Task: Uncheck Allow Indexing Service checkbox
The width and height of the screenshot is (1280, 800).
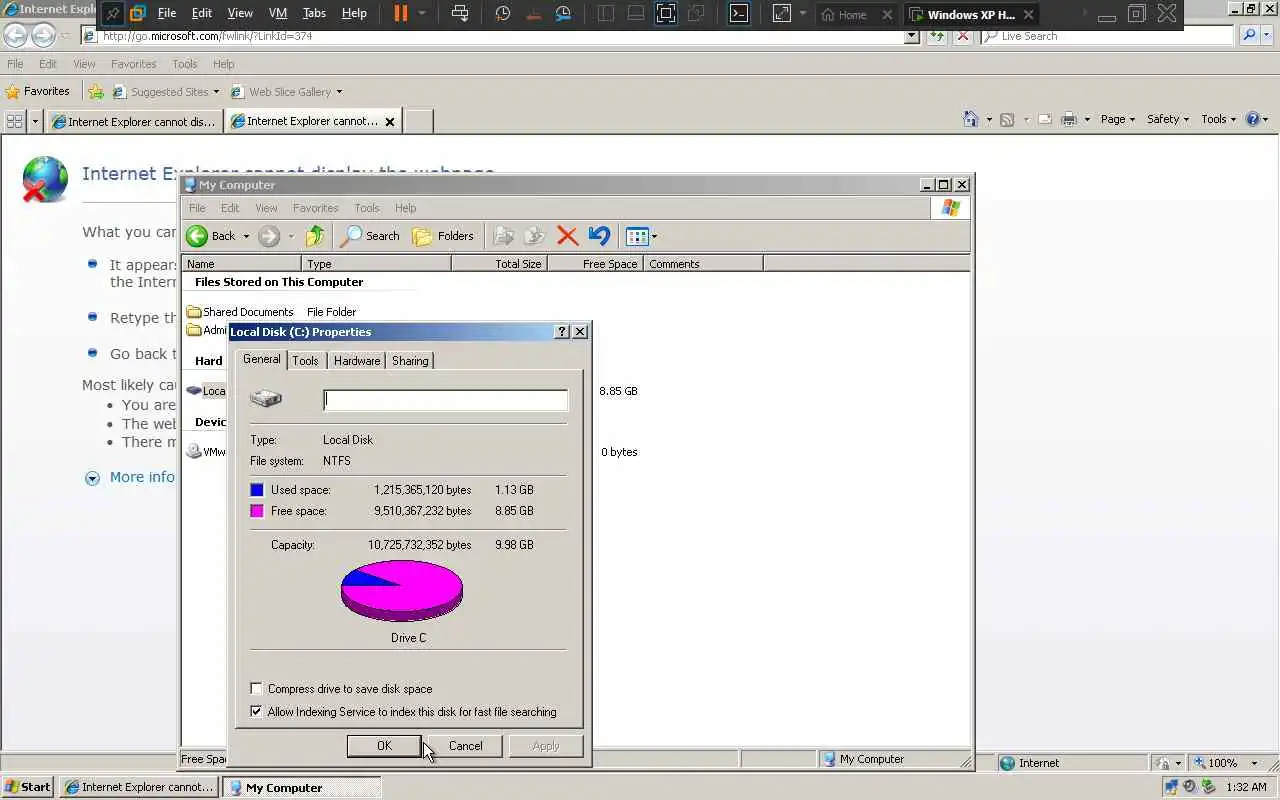Action: [x=257, y=712]
